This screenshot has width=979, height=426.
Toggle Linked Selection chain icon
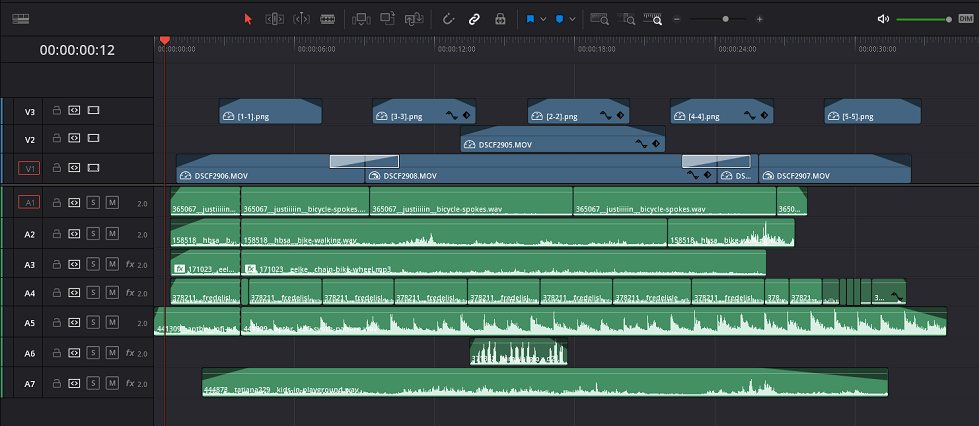point(474,19)
